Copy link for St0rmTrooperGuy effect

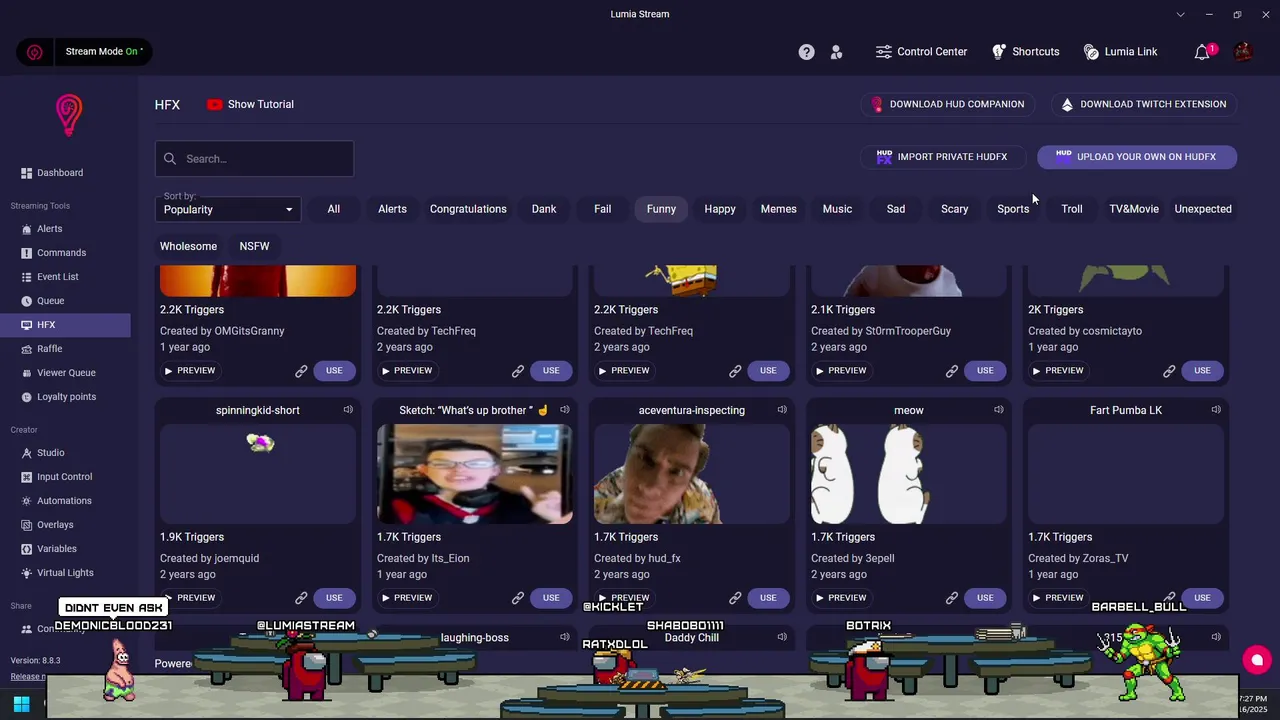click(x=952, y=371)
